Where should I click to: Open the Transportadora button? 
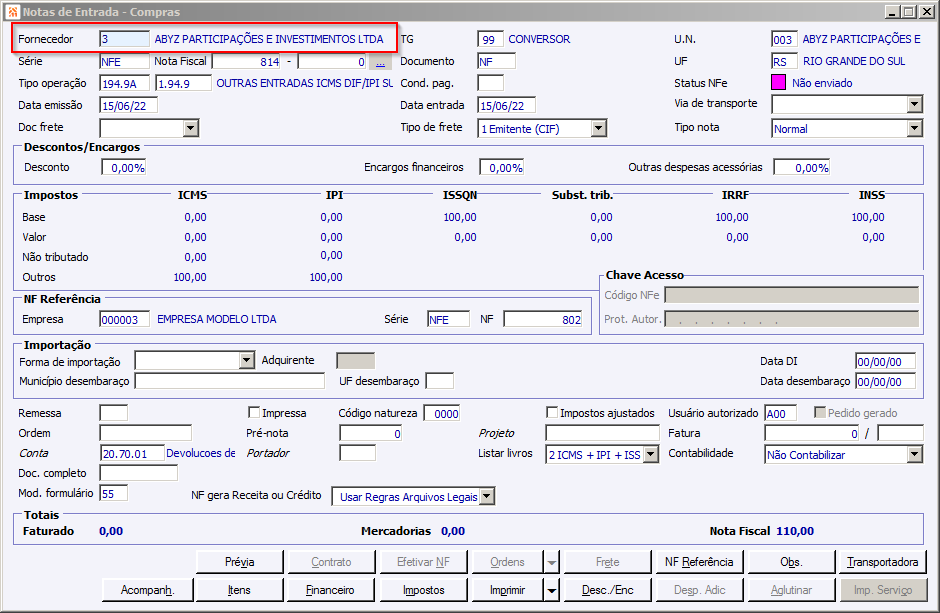[x=882, y=562]
